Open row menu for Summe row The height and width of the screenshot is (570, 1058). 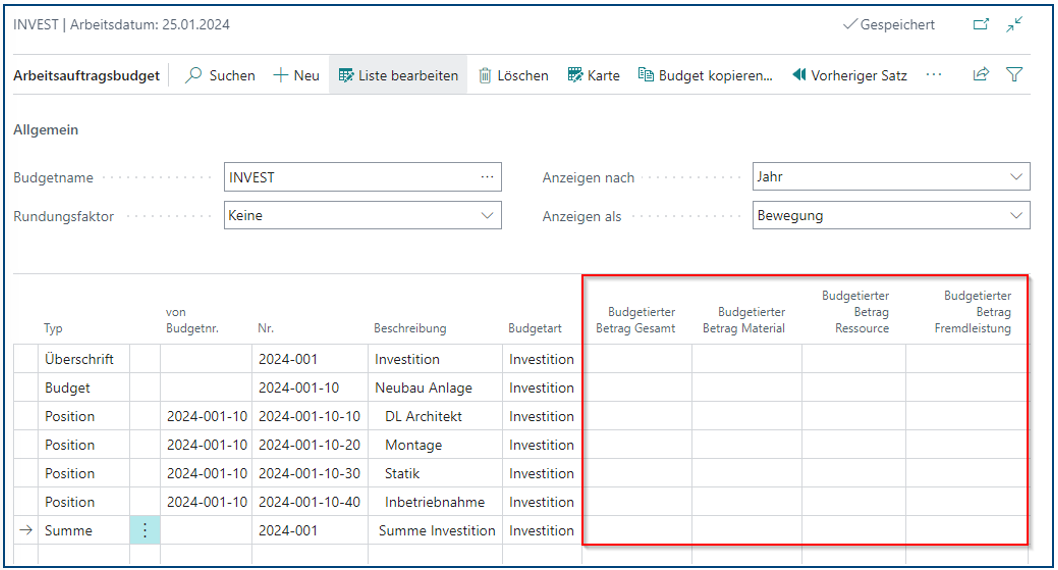point(144,530)
